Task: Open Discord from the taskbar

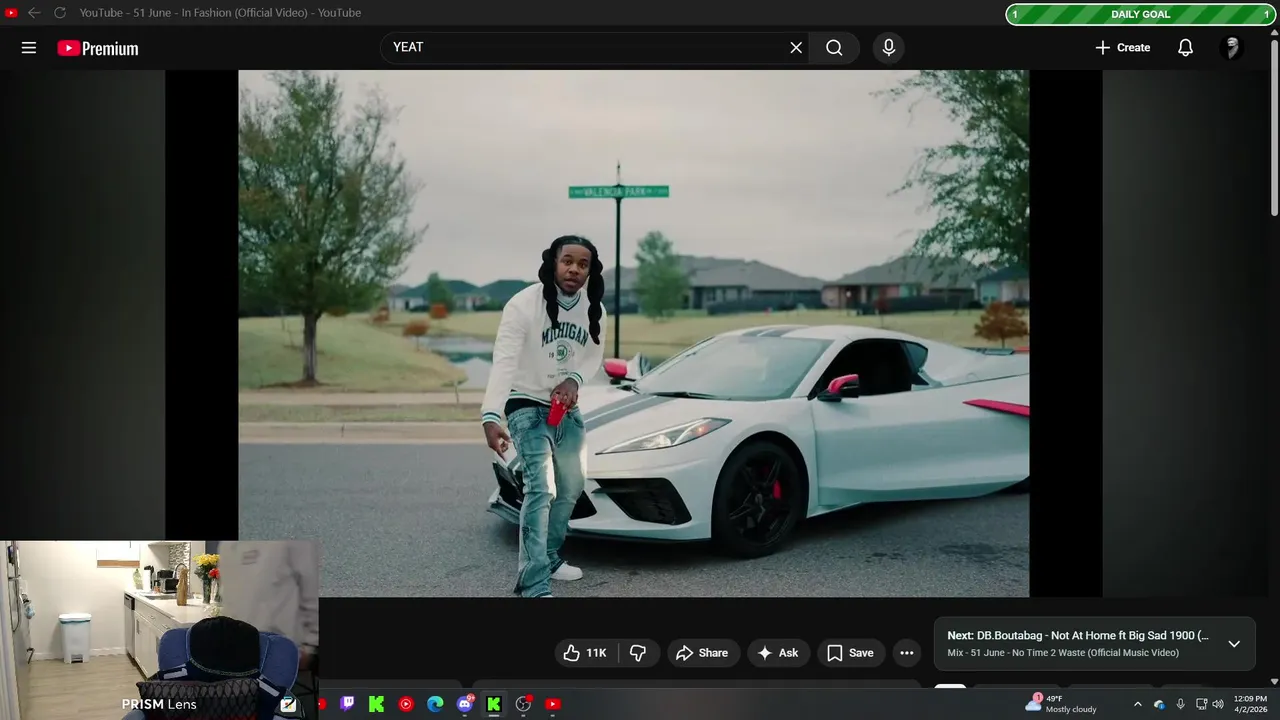Action: pyautogui.click(x=465, y=704)
